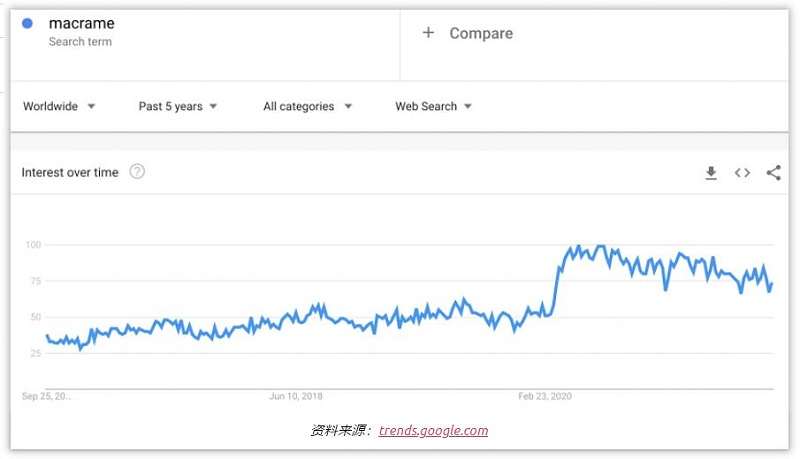Screen dimensions: 800x459
Task: Click the 100 value axis label
Action: (33, 245)
